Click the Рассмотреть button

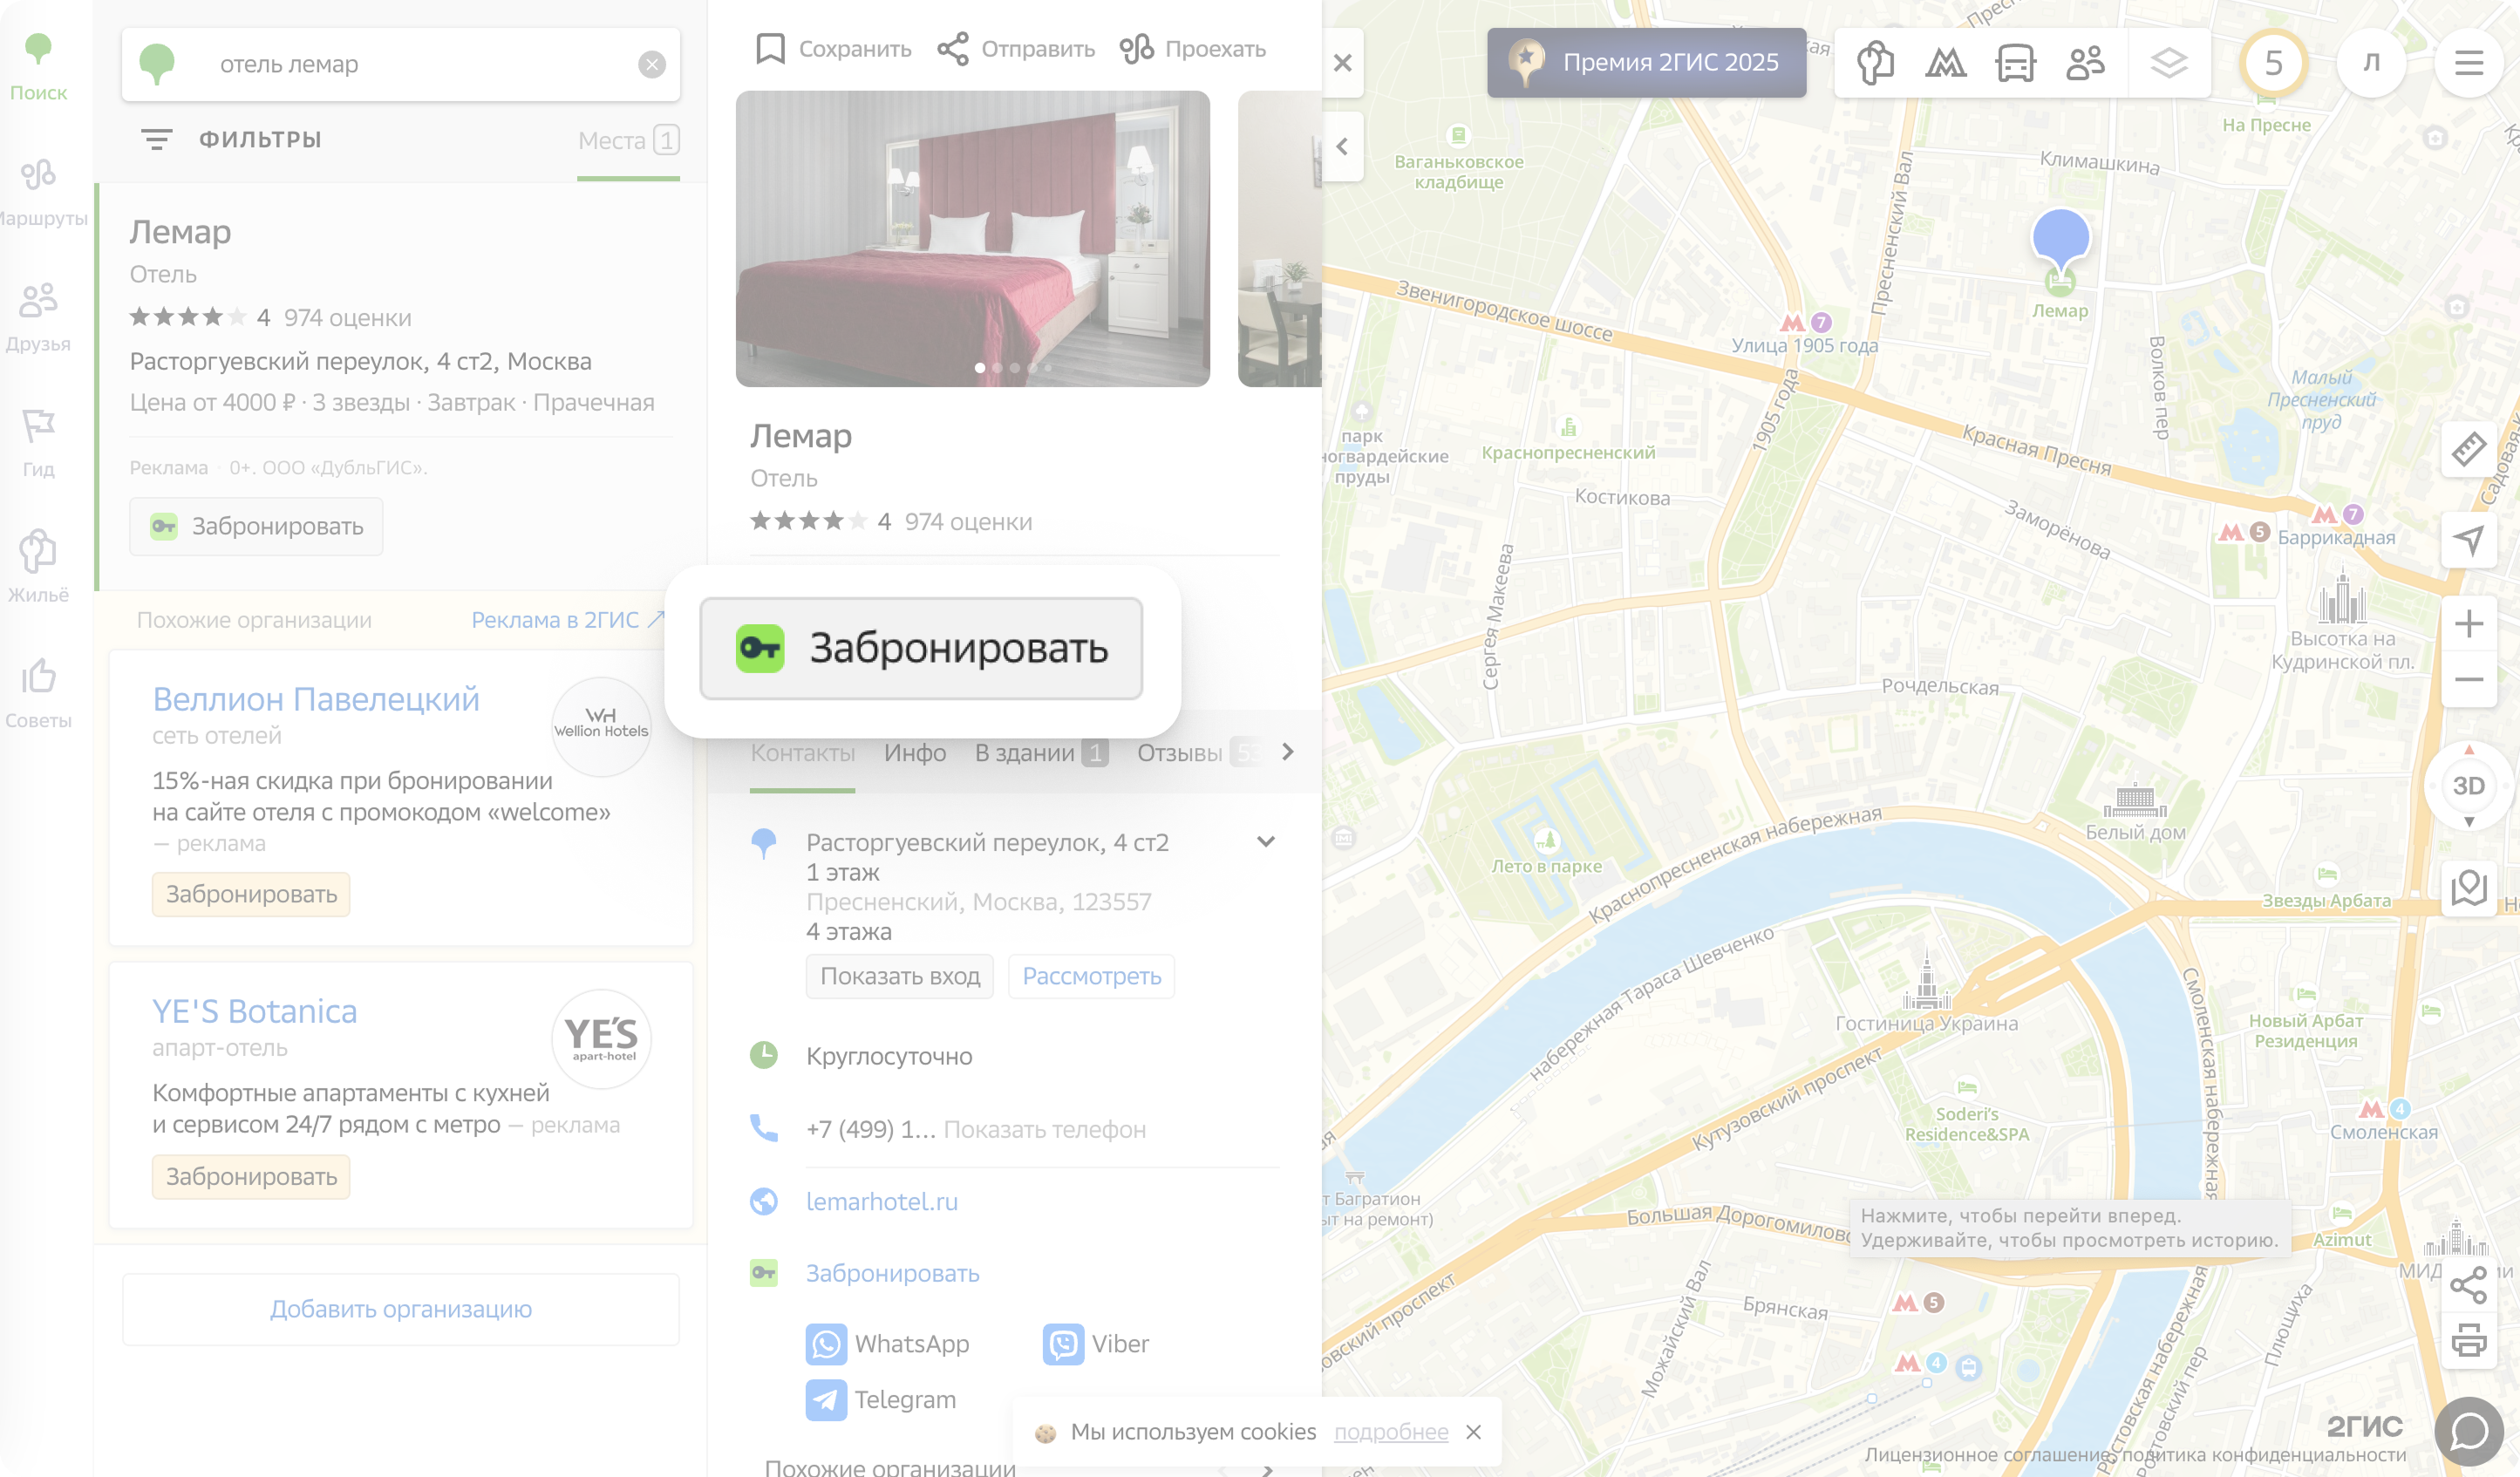pyautogui.click(x=1091, y=977)
